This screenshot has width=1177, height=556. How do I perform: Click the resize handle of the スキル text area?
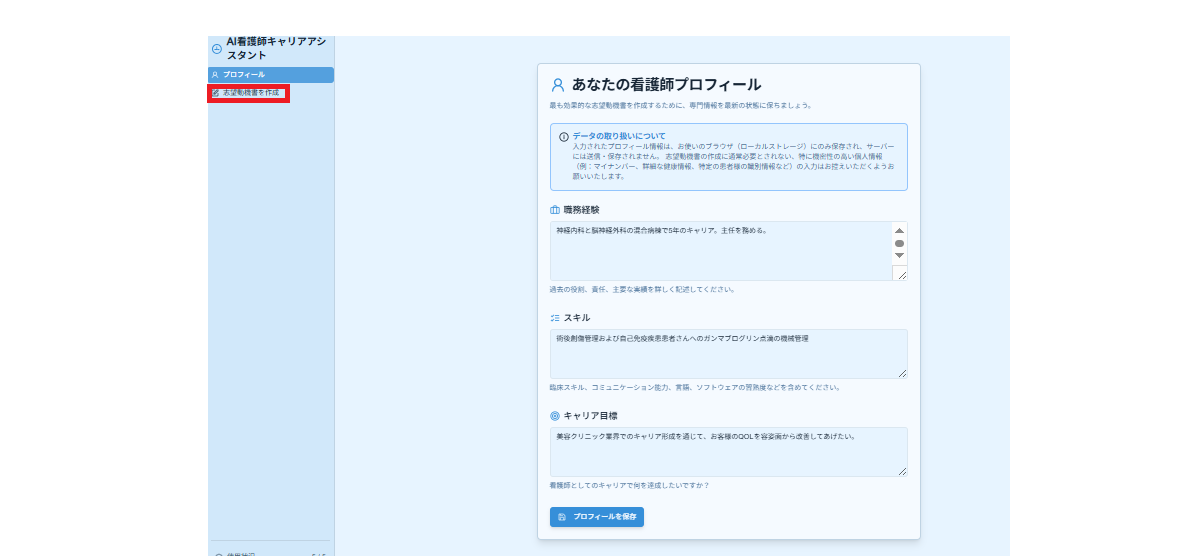click(x=902, y=374)
